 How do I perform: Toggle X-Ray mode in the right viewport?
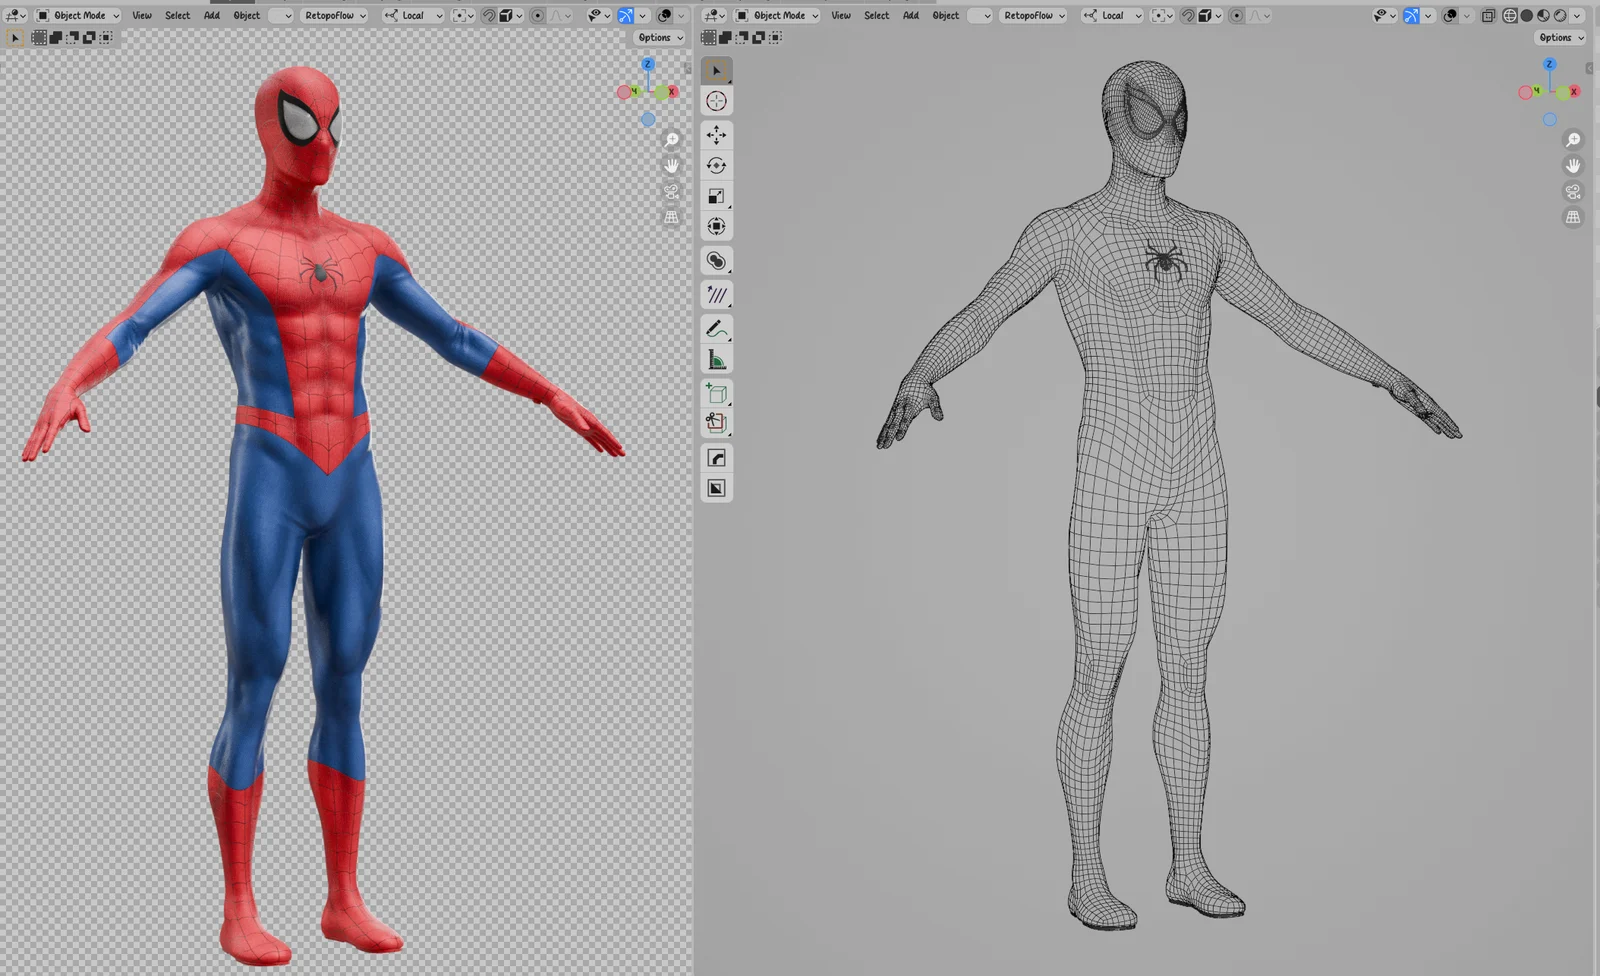pyautogui.click(x=1489, y=15)
